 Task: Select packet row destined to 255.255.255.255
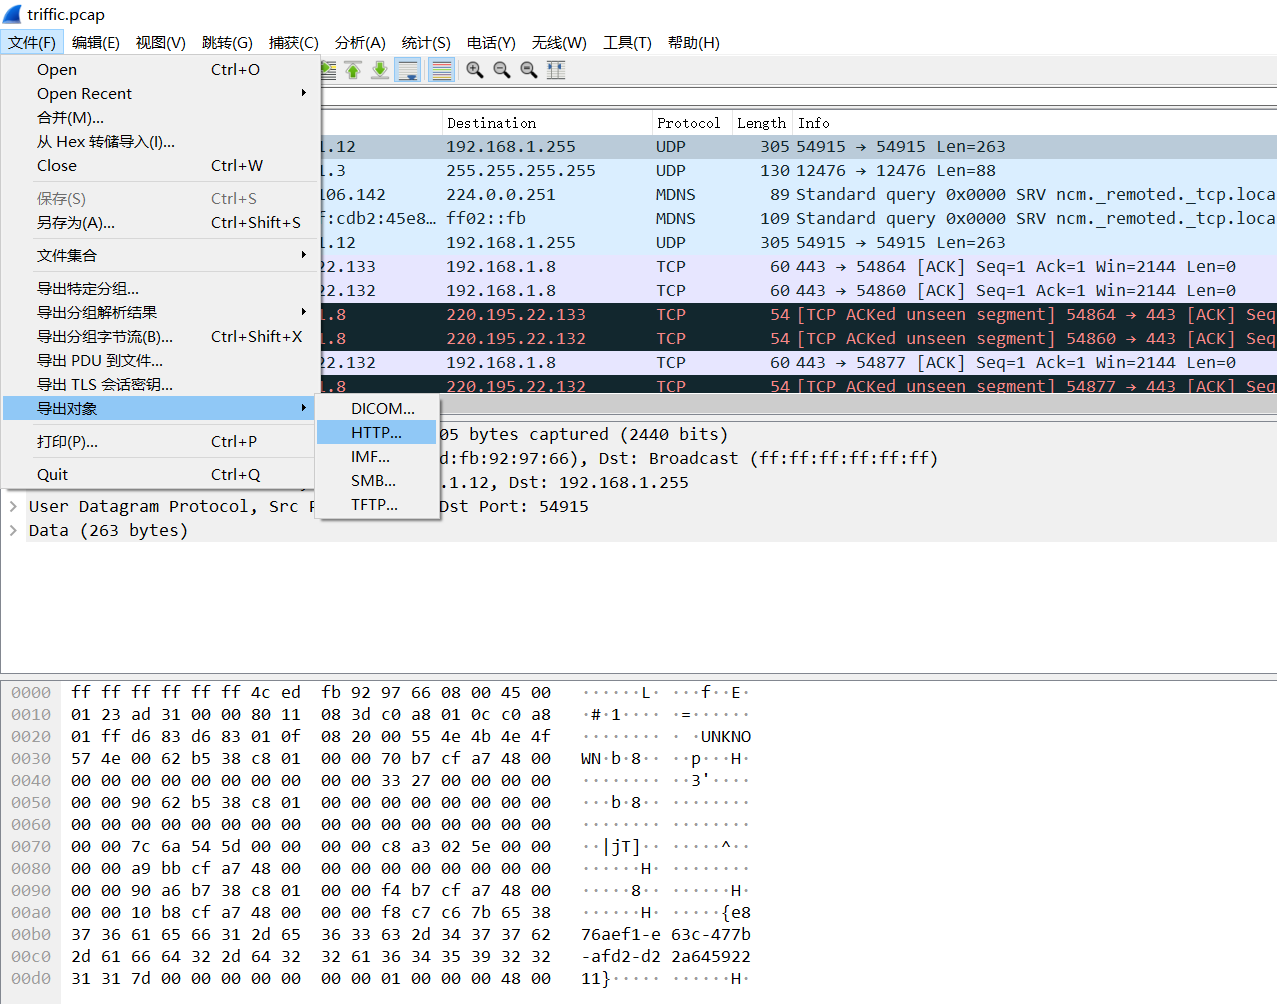[798, 171]
